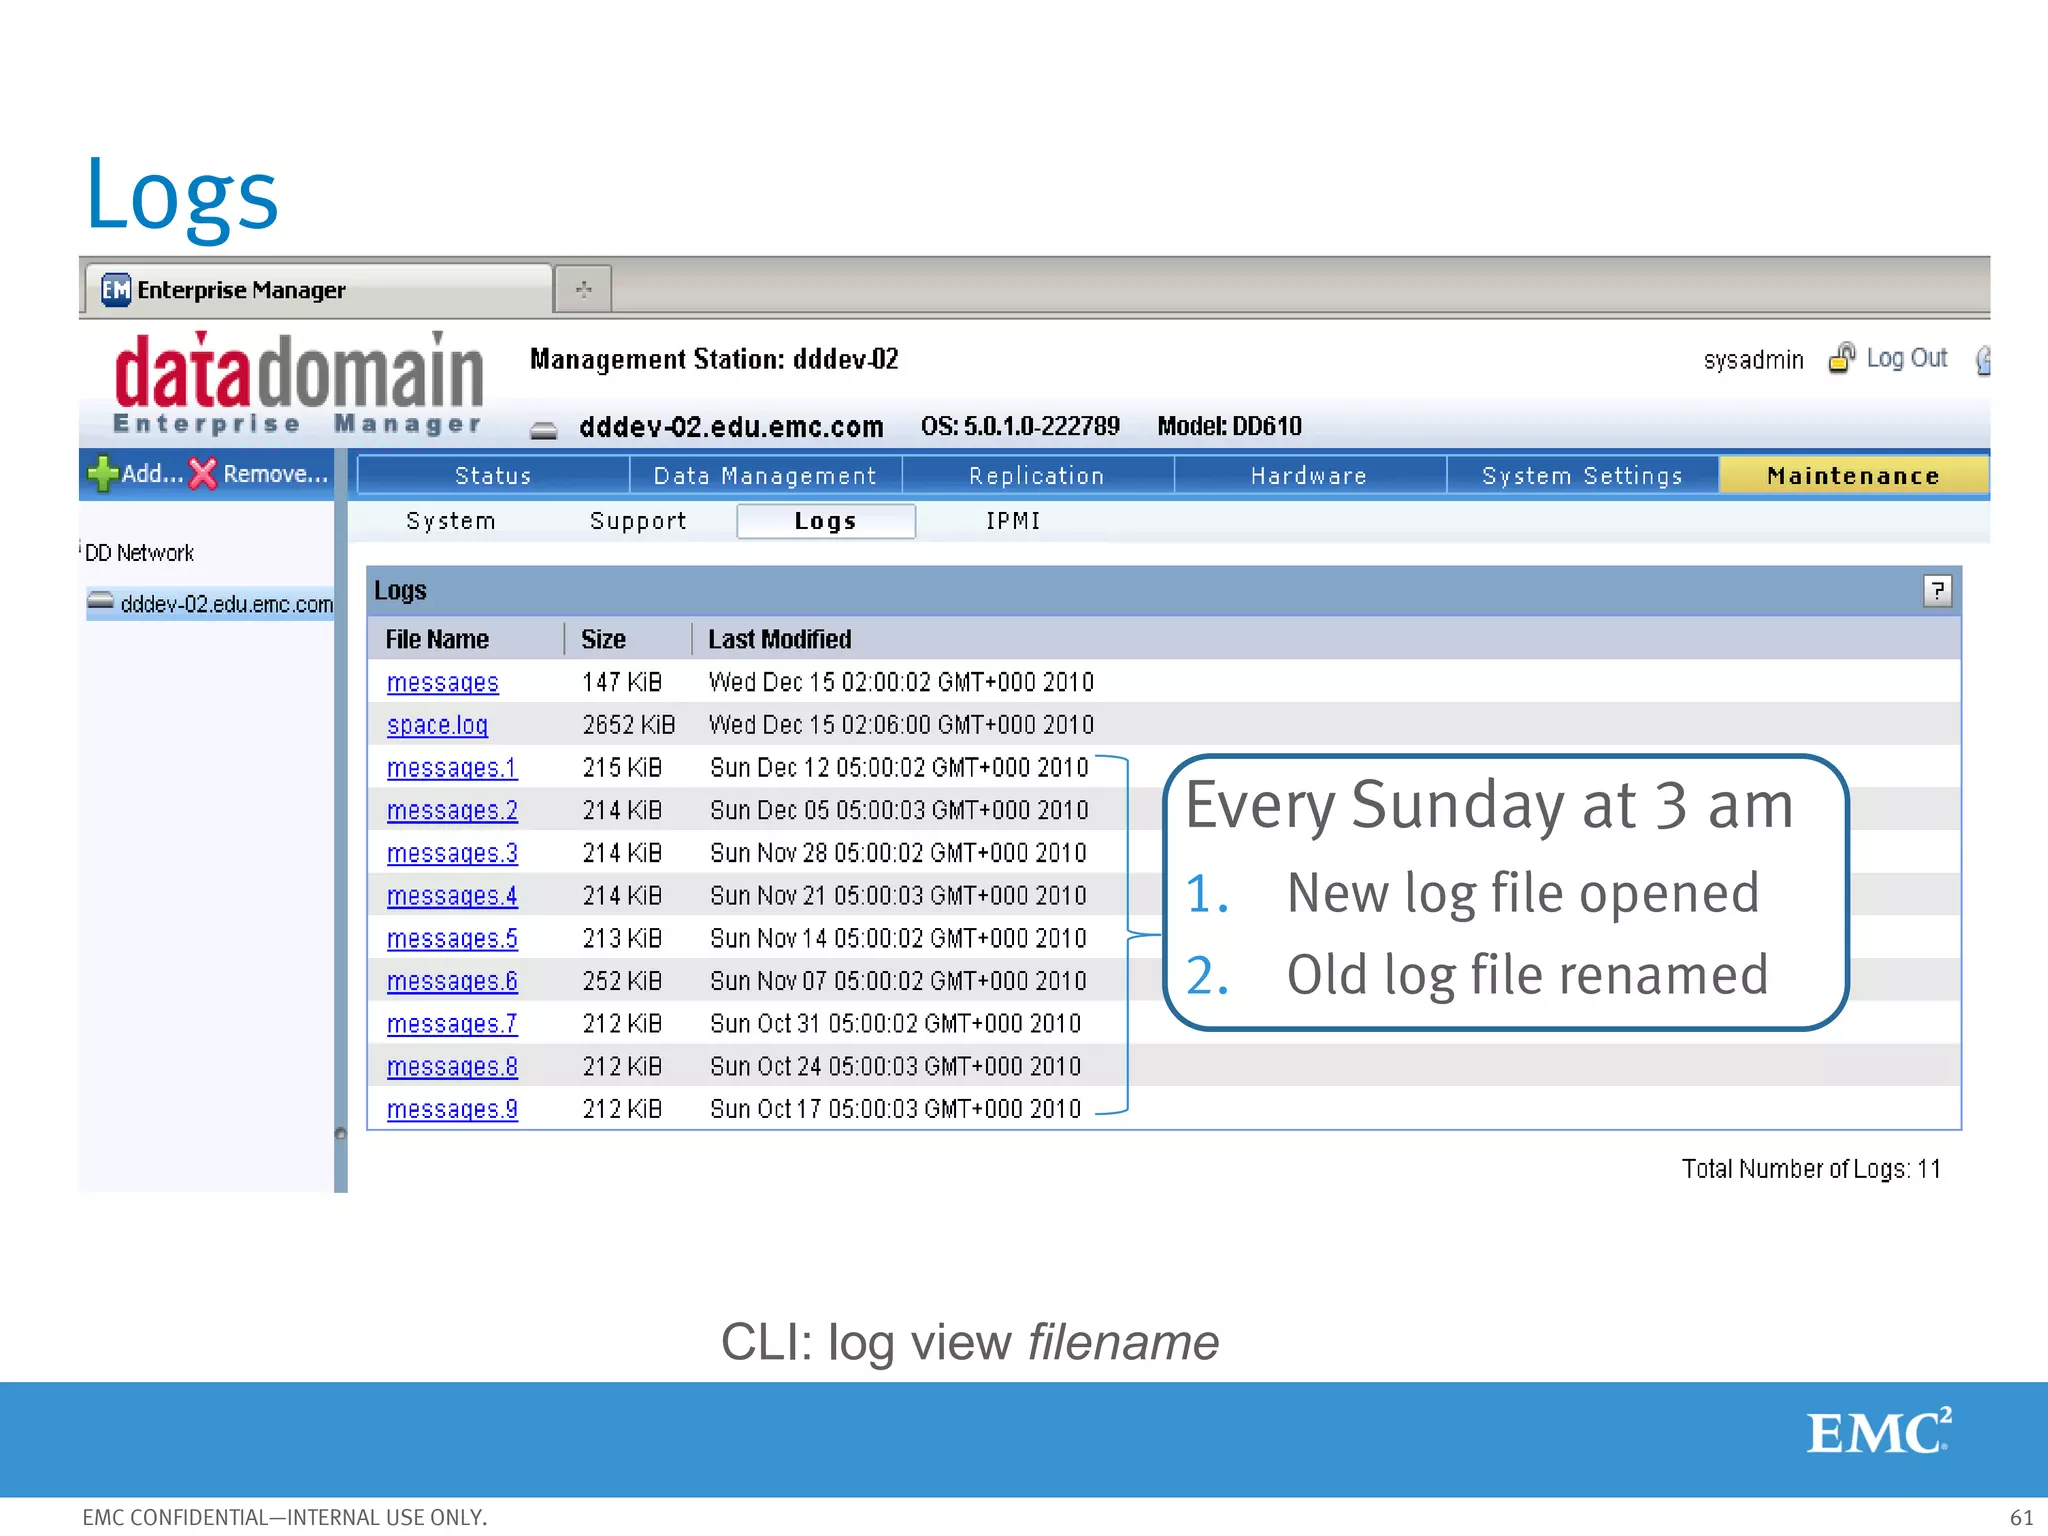Select the Maintenance tab

tap(1853, 476)
